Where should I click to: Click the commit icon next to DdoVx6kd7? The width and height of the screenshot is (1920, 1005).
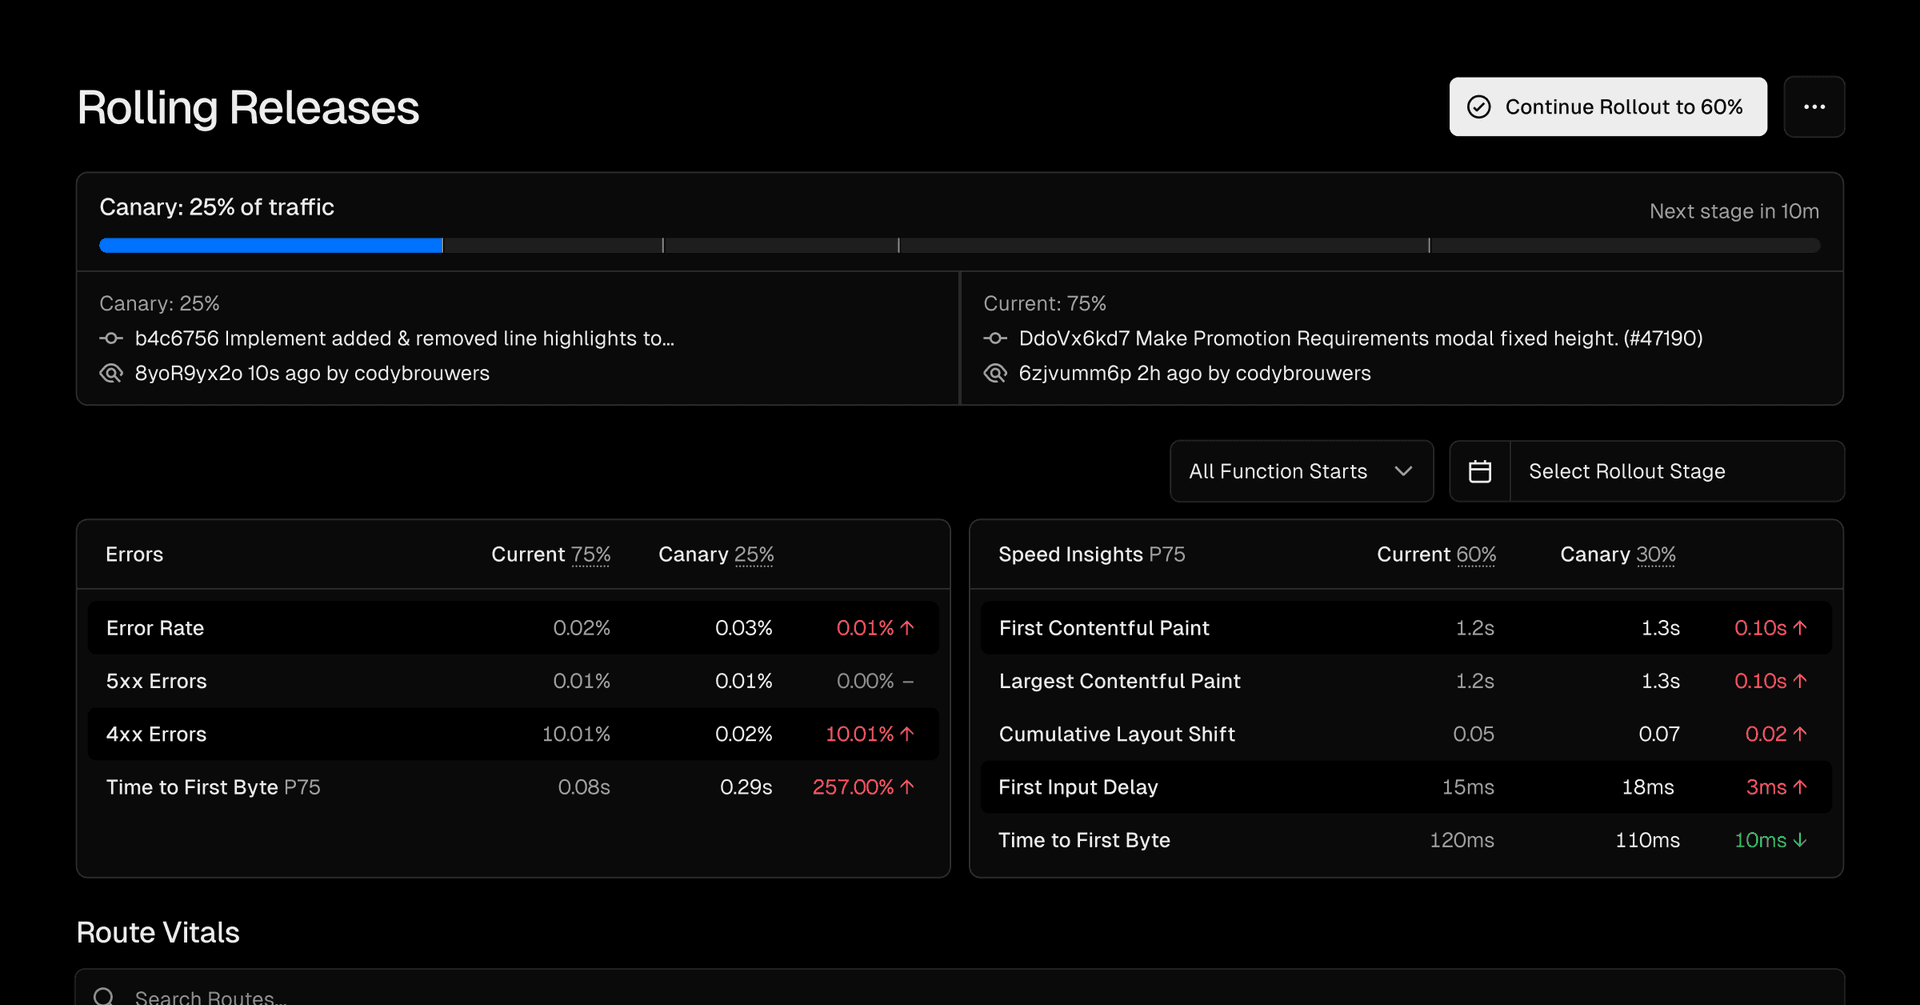click(995, 339)
